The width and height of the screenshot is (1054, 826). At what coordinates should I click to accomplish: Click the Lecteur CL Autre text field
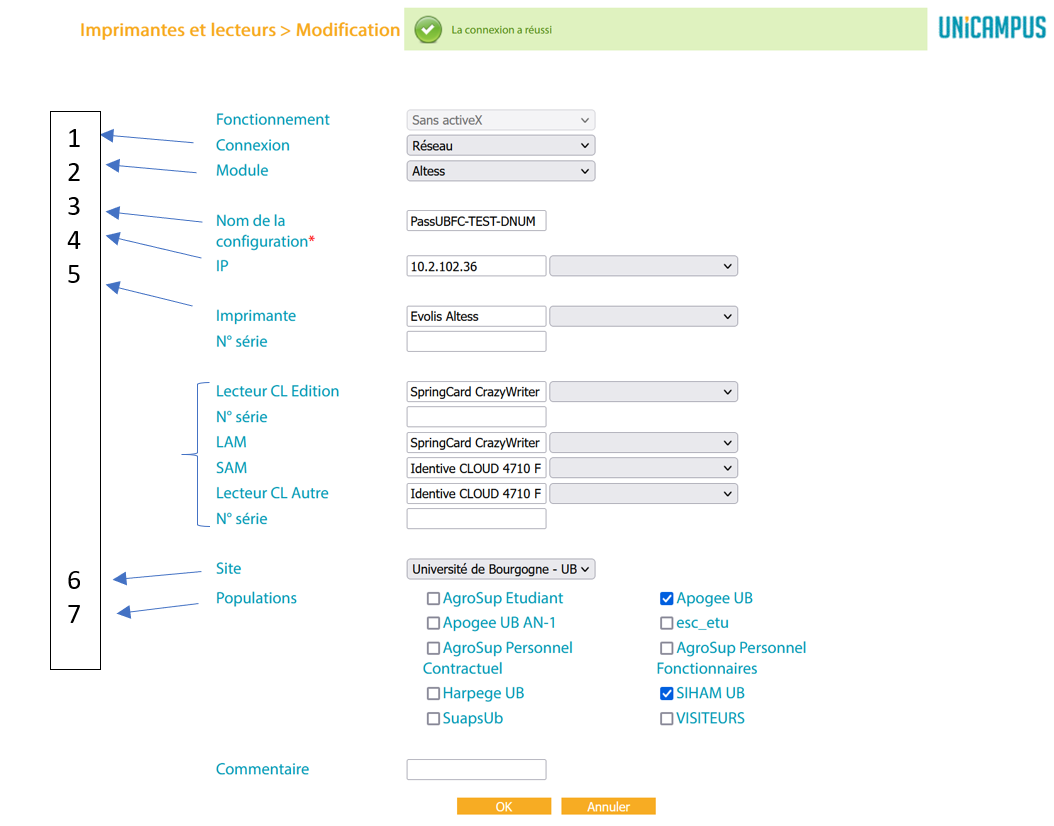click(476, 494)
